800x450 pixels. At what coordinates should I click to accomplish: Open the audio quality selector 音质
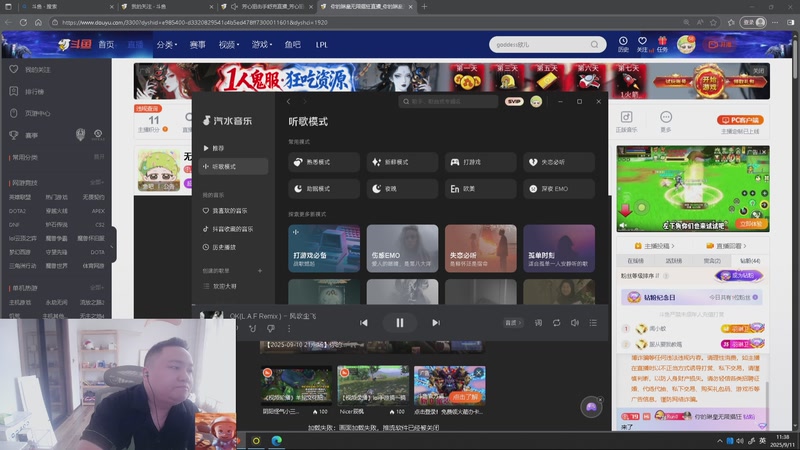tap(512, 322)
